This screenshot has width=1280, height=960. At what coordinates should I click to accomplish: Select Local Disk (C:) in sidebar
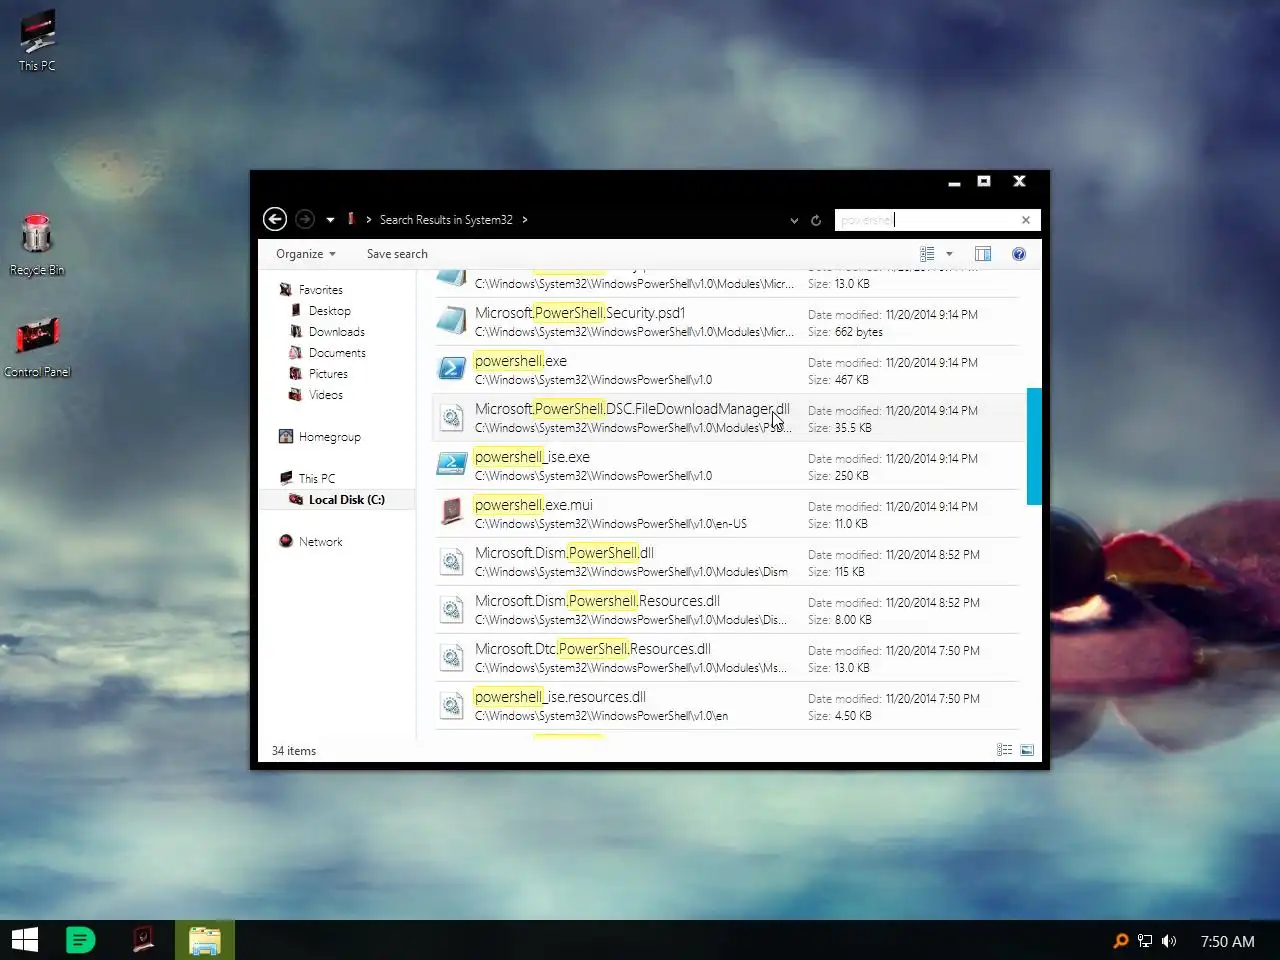click(x=346, y=500)
